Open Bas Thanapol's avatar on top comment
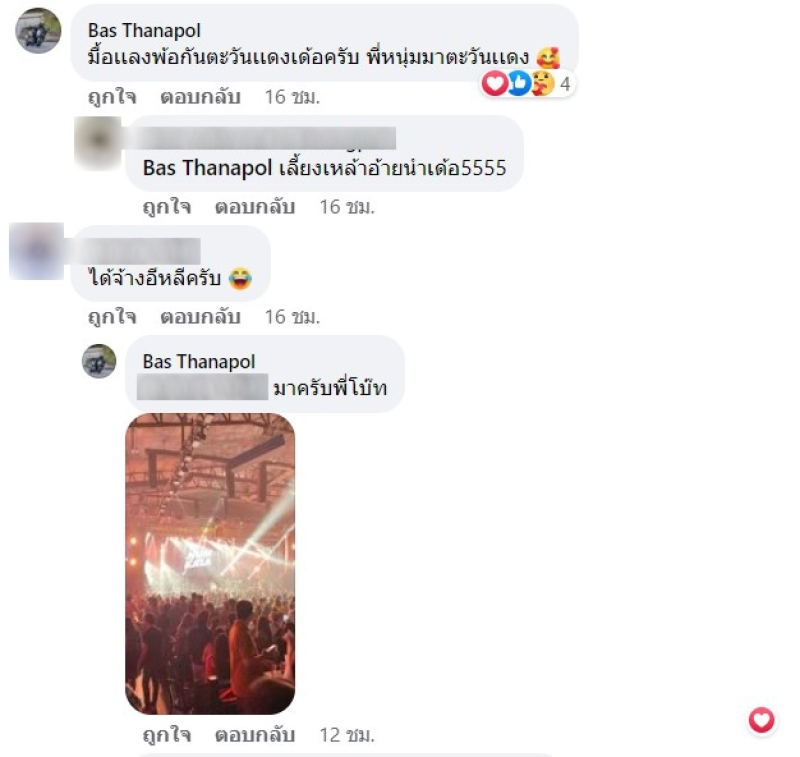Screen dimensions: 800x757 pos(38,31)
